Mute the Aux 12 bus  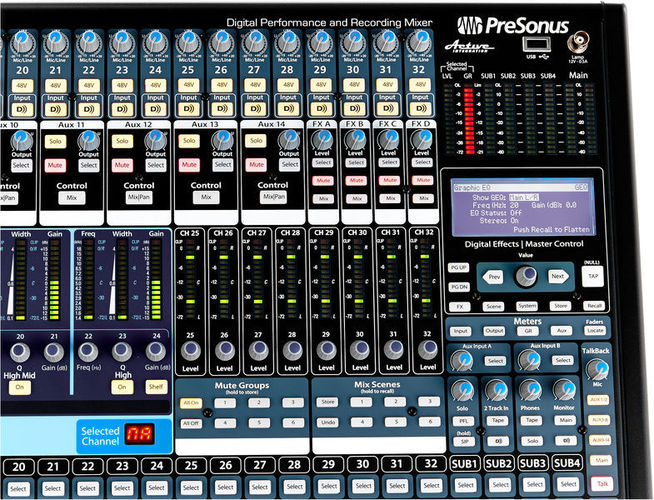pyautogui.click(x=122, y=166)
